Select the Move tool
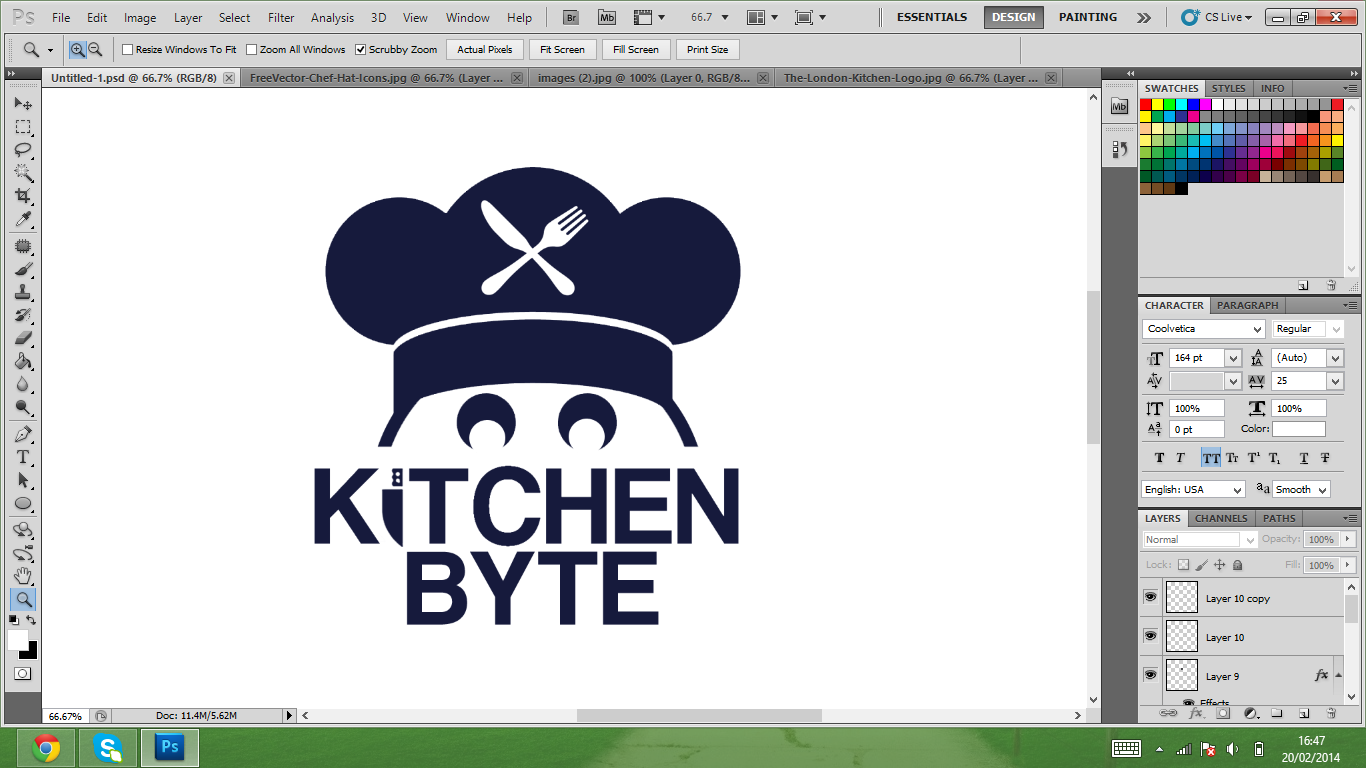Viewport: 1366px width, 768px height. coord(22,104)
